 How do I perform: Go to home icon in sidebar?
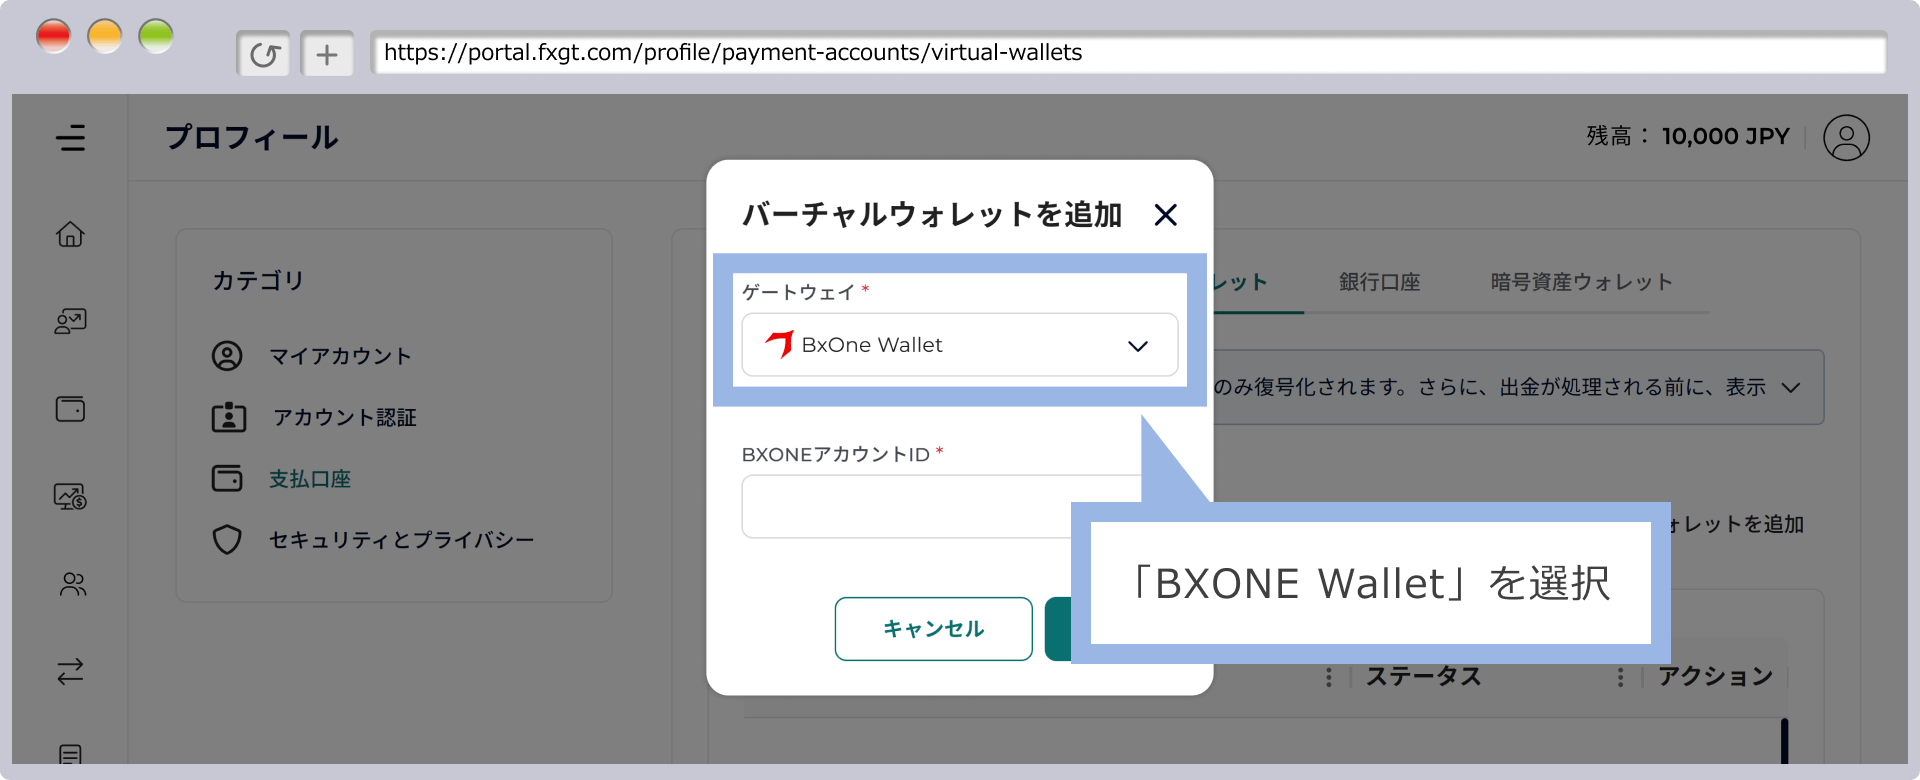[x=70, y=234]
